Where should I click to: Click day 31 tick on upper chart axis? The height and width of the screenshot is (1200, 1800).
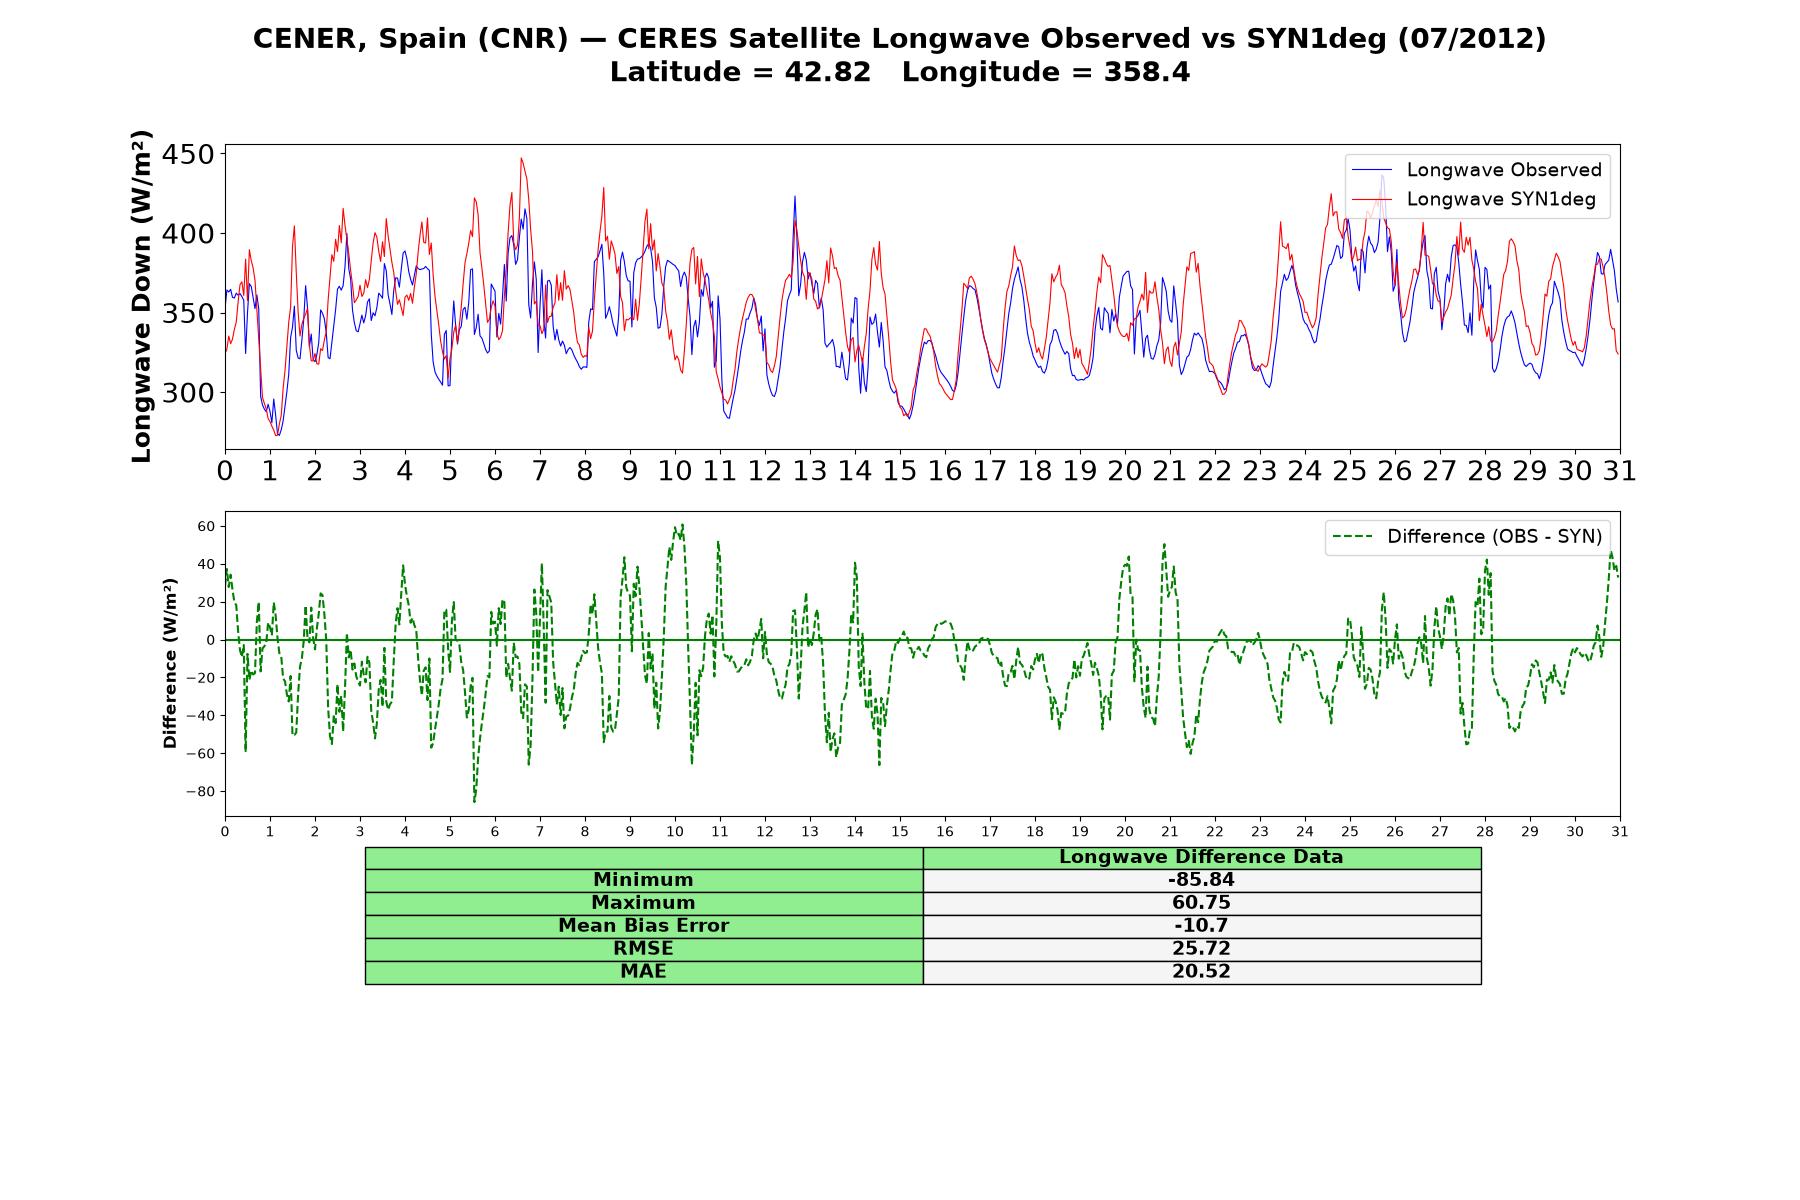click(x=1620, y=471)
